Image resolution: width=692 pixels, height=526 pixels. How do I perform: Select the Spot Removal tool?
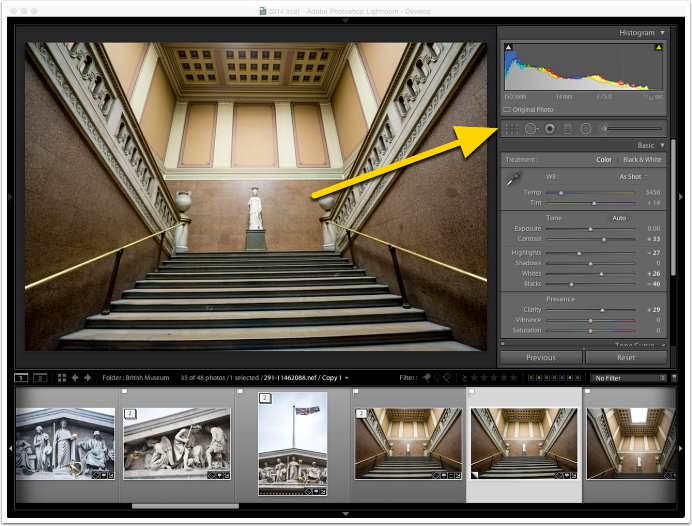[531, 129]
